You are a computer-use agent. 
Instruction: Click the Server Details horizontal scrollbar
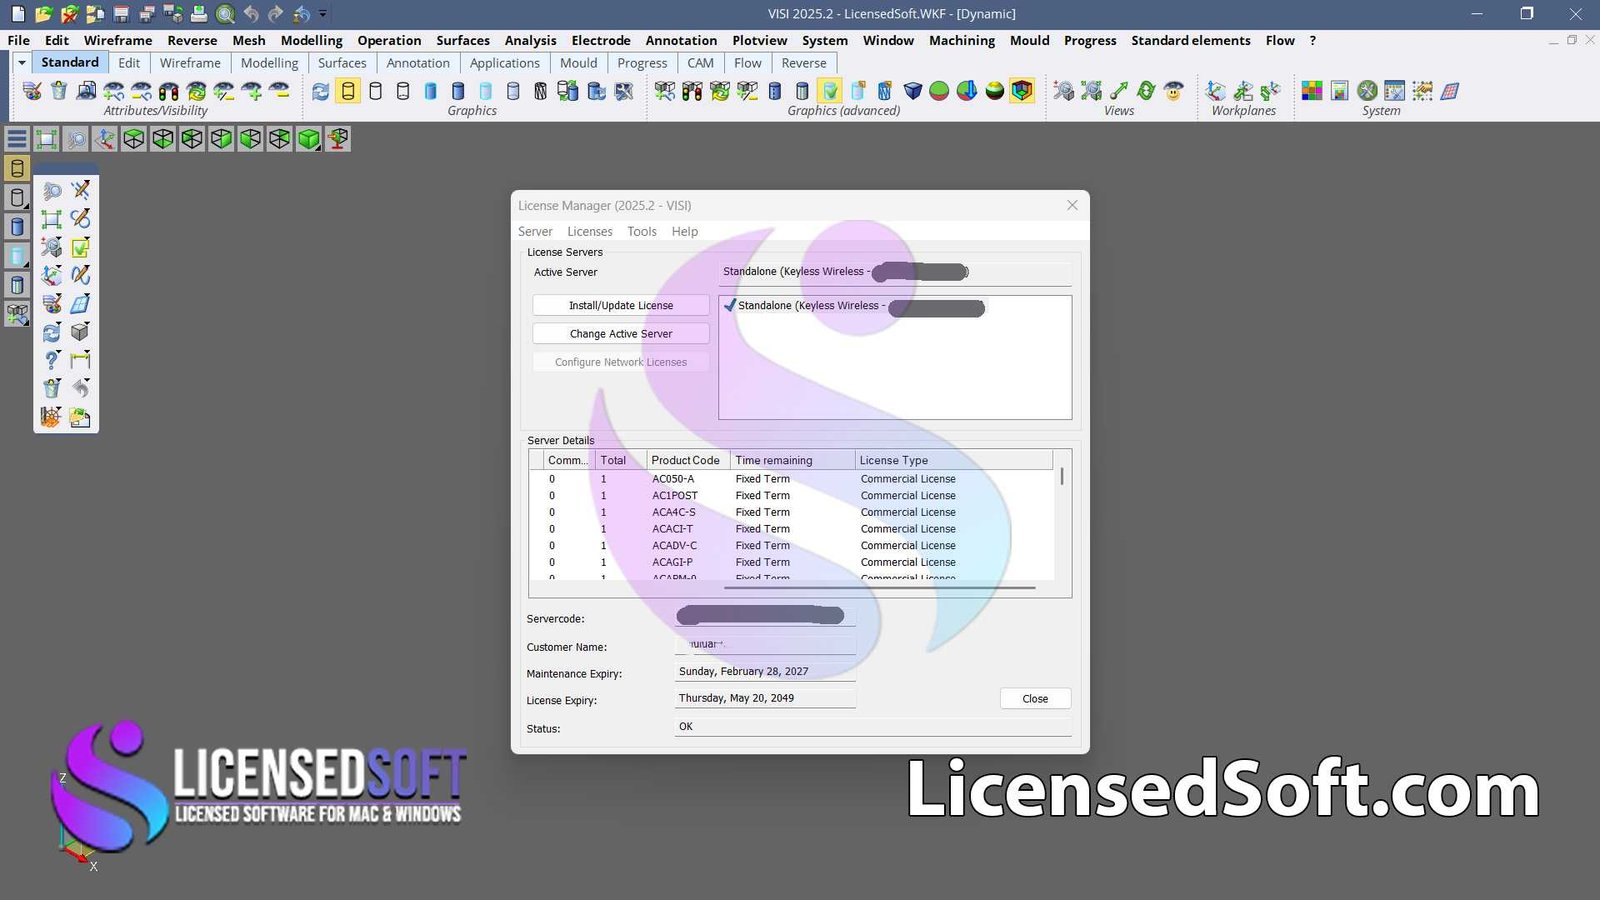[880, 588]
